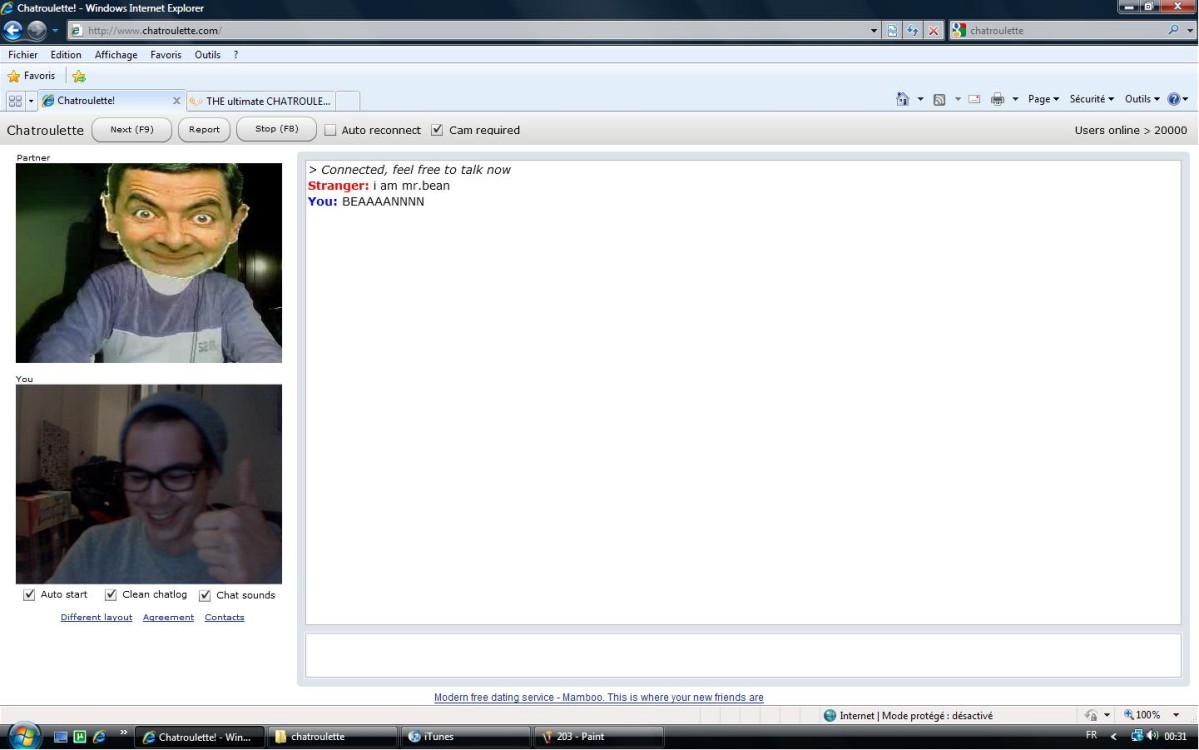This screenshot has height=750, width=1199.
Task: Close the Chatroulette! tab with its X
Action: click(177, 101)
